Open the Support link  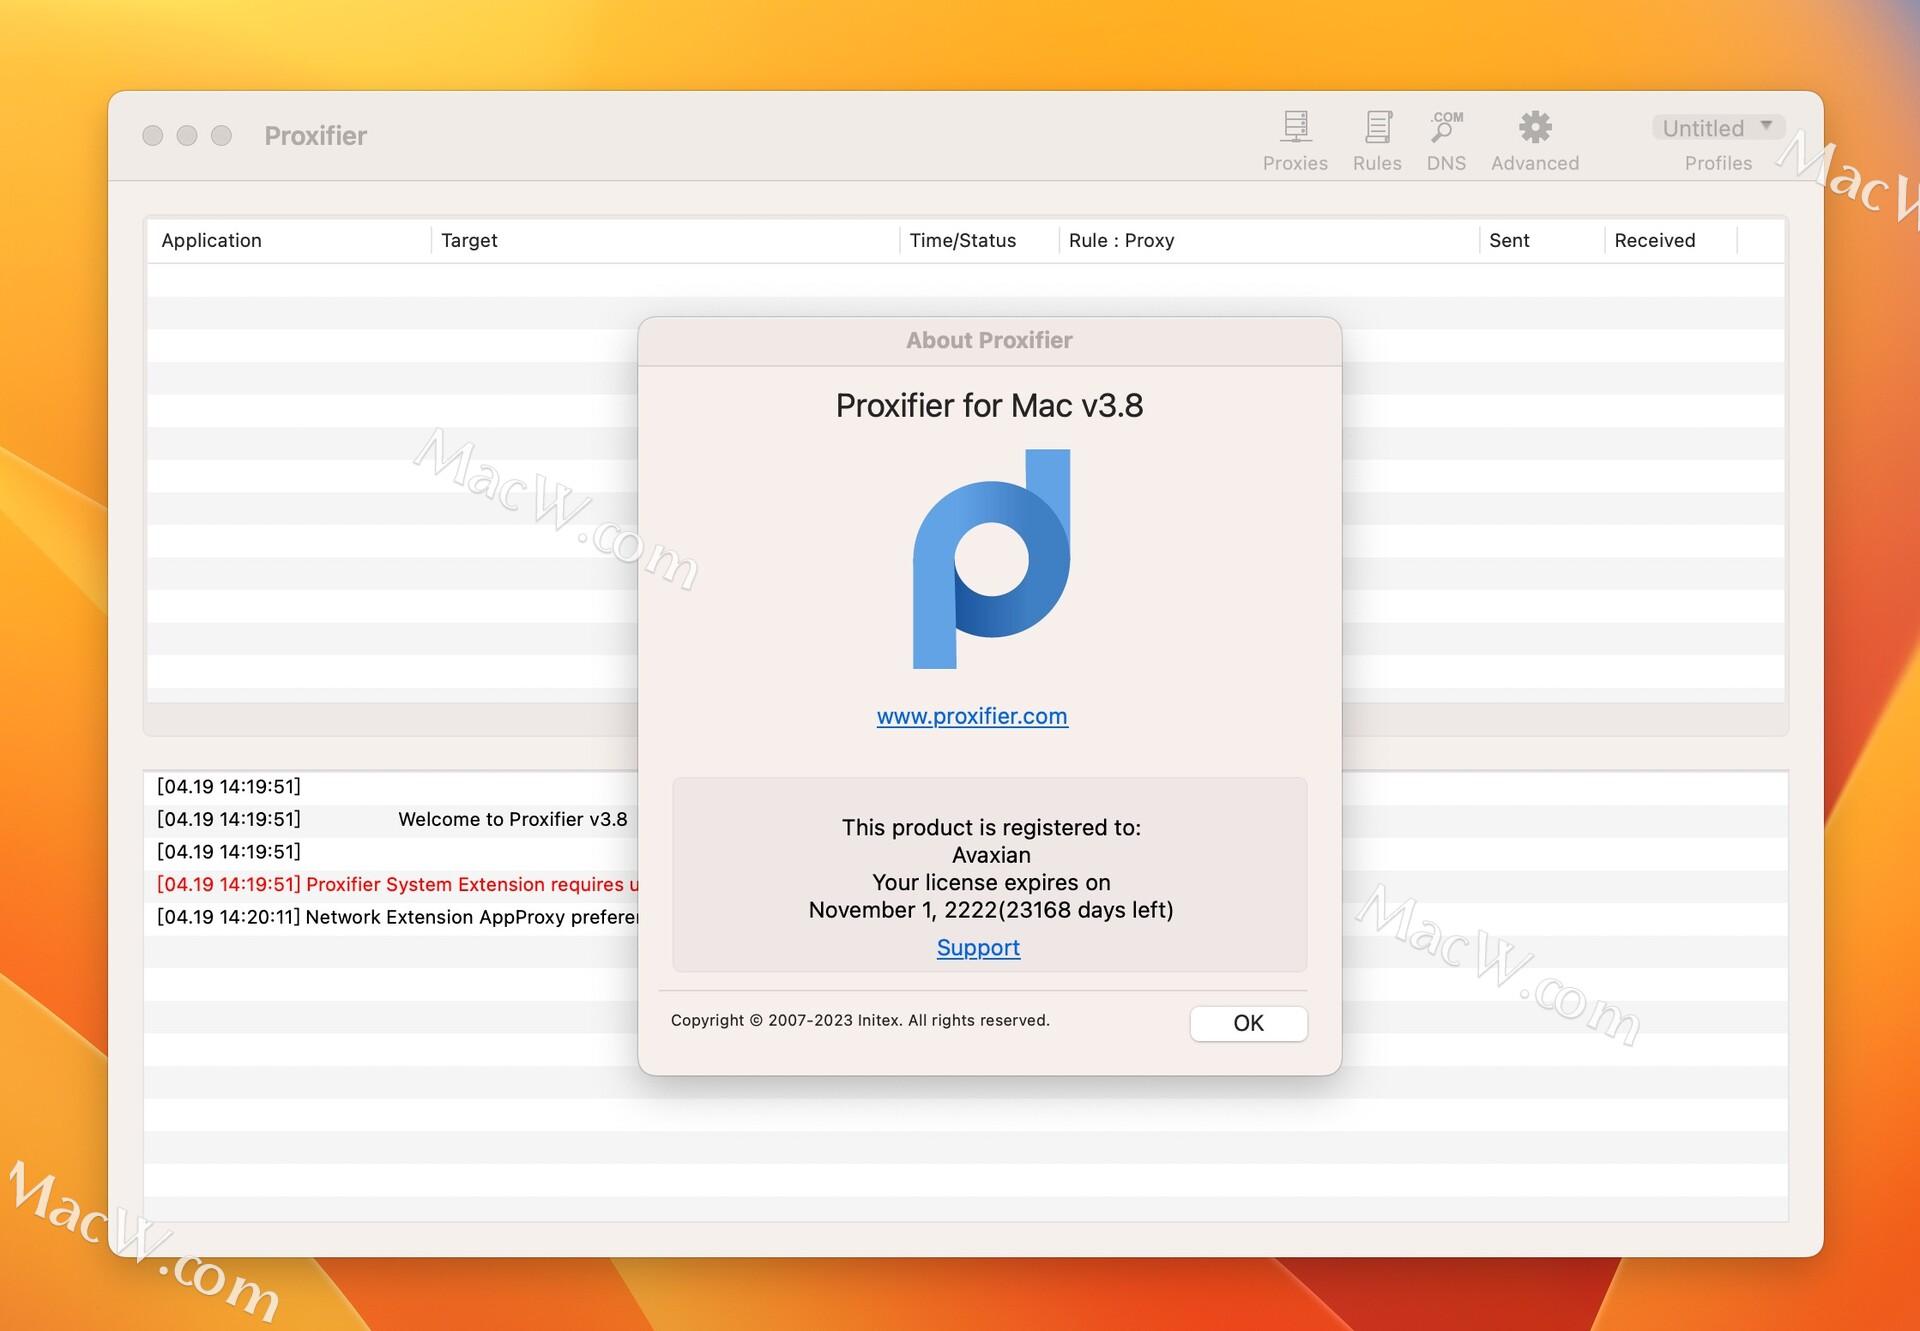click(977, 947)
